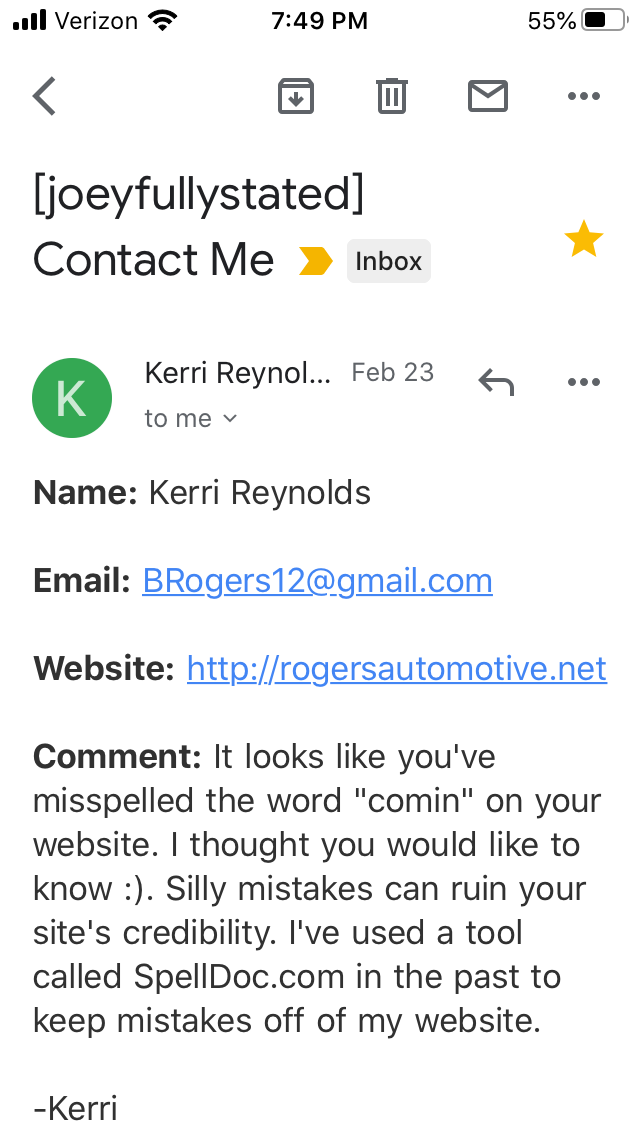This screenshot has height=1136, width=640.
Task: Delete email with trash icon
Action: pyautogui.click(x=391, y=96)
